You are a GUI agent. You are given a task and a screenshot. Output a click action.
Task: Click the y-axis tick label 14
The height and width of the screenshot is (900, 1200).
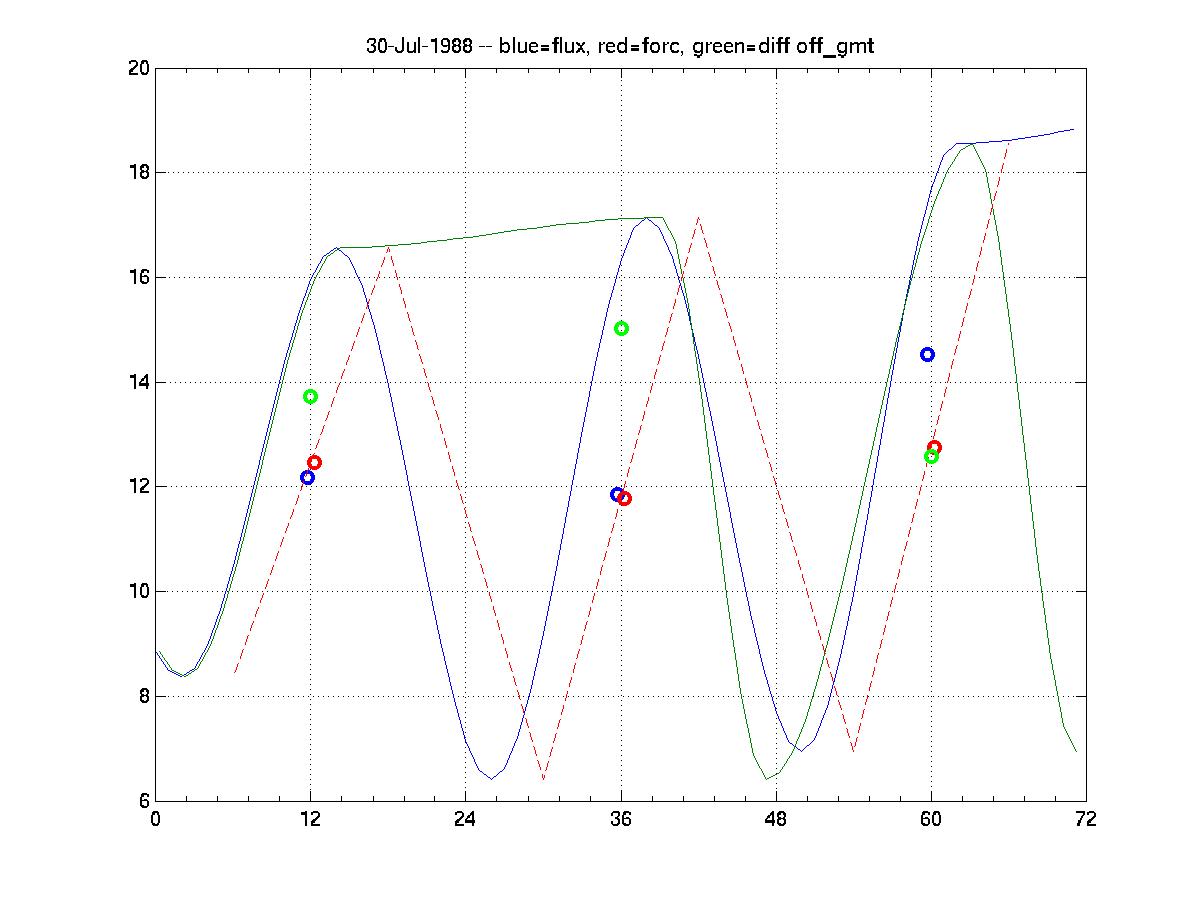point(138,382)
